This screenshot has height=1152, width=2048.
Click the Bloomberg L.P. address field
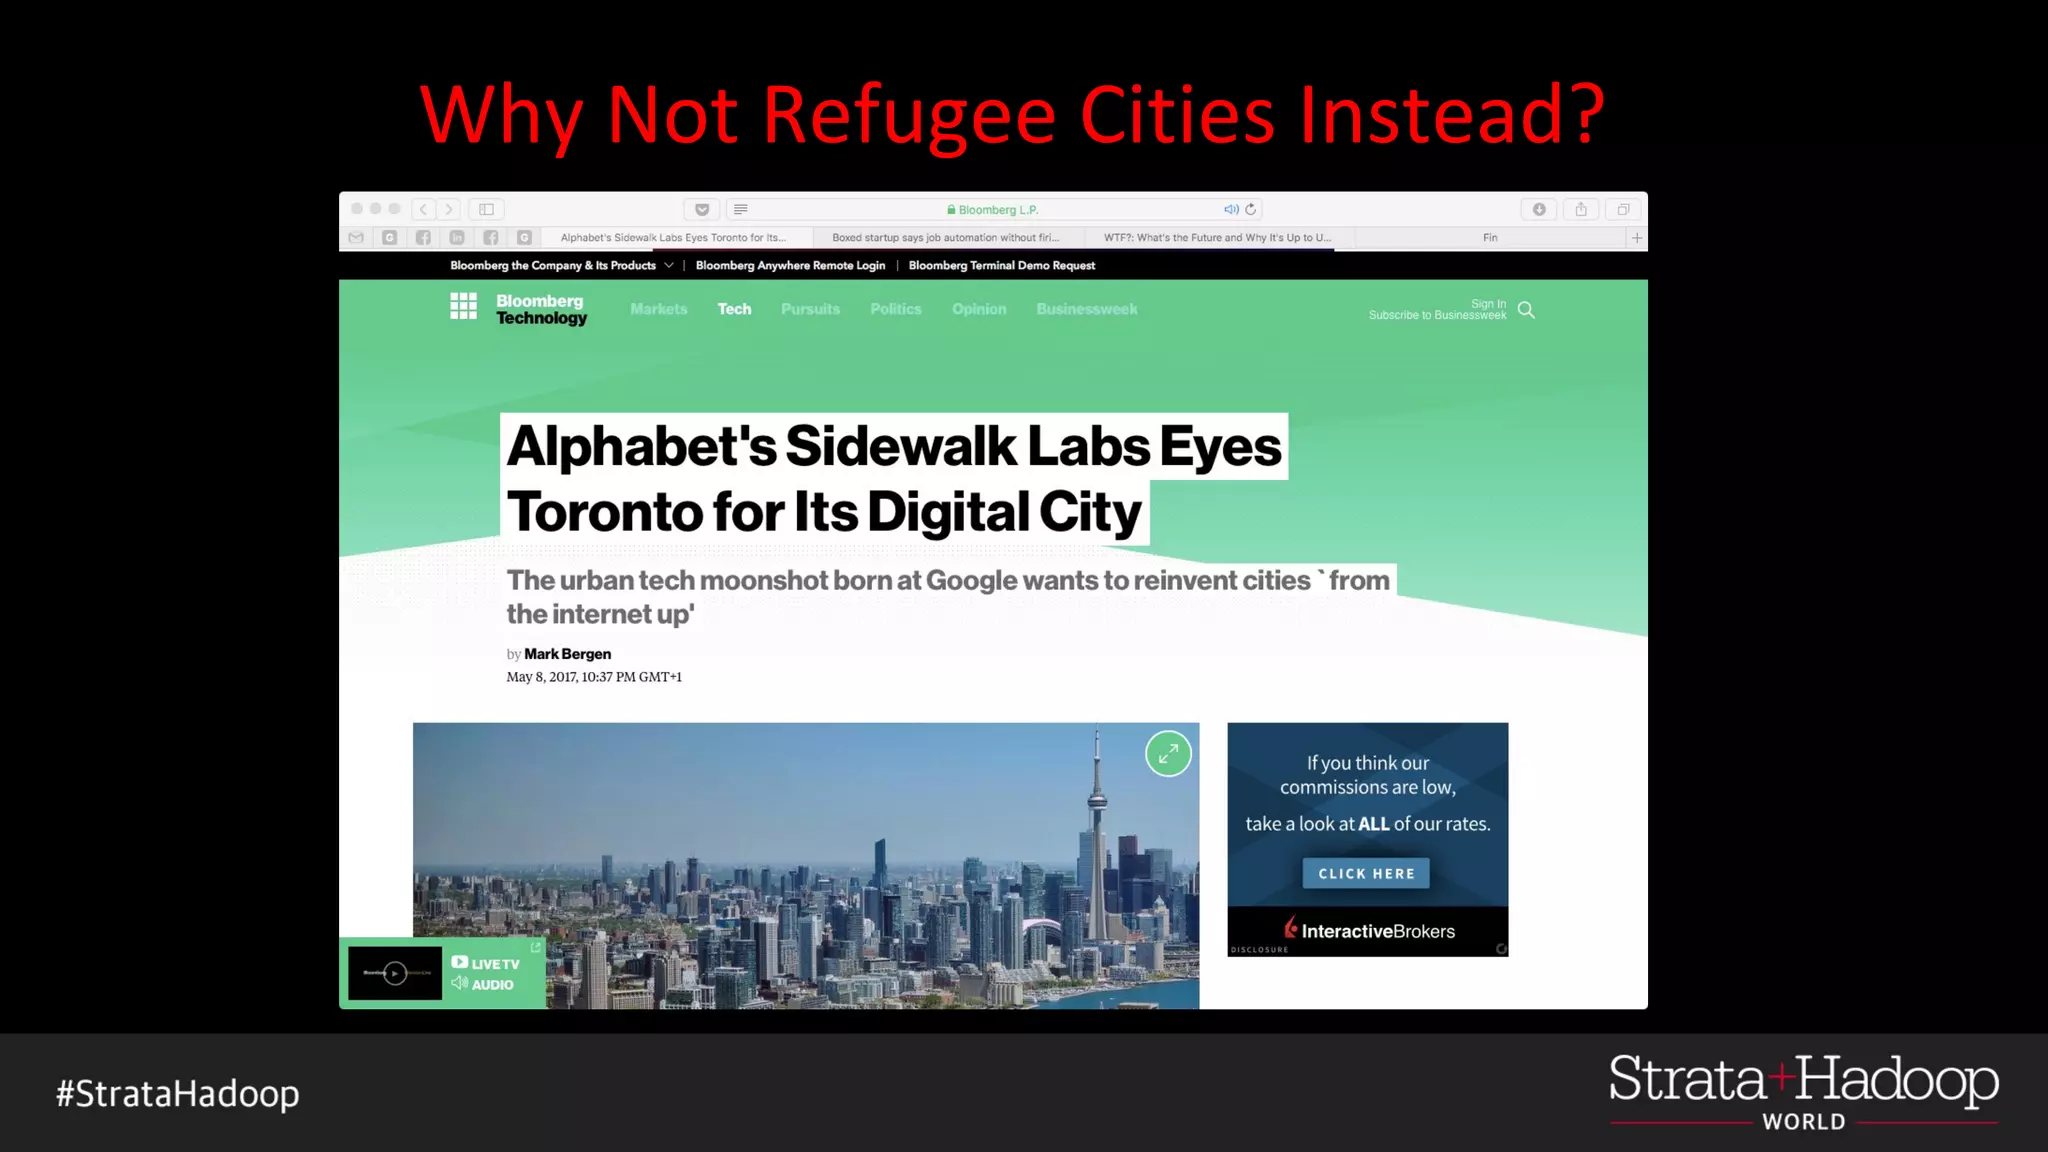[993, 209]
